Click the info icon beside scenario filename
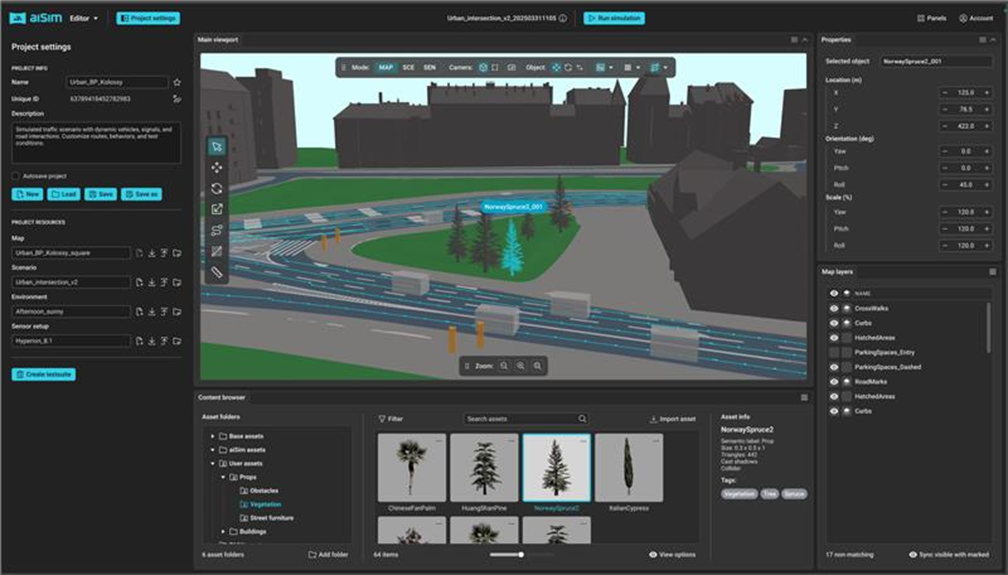This screenshot has height=575, width=1008. click(x=563, y=18)
